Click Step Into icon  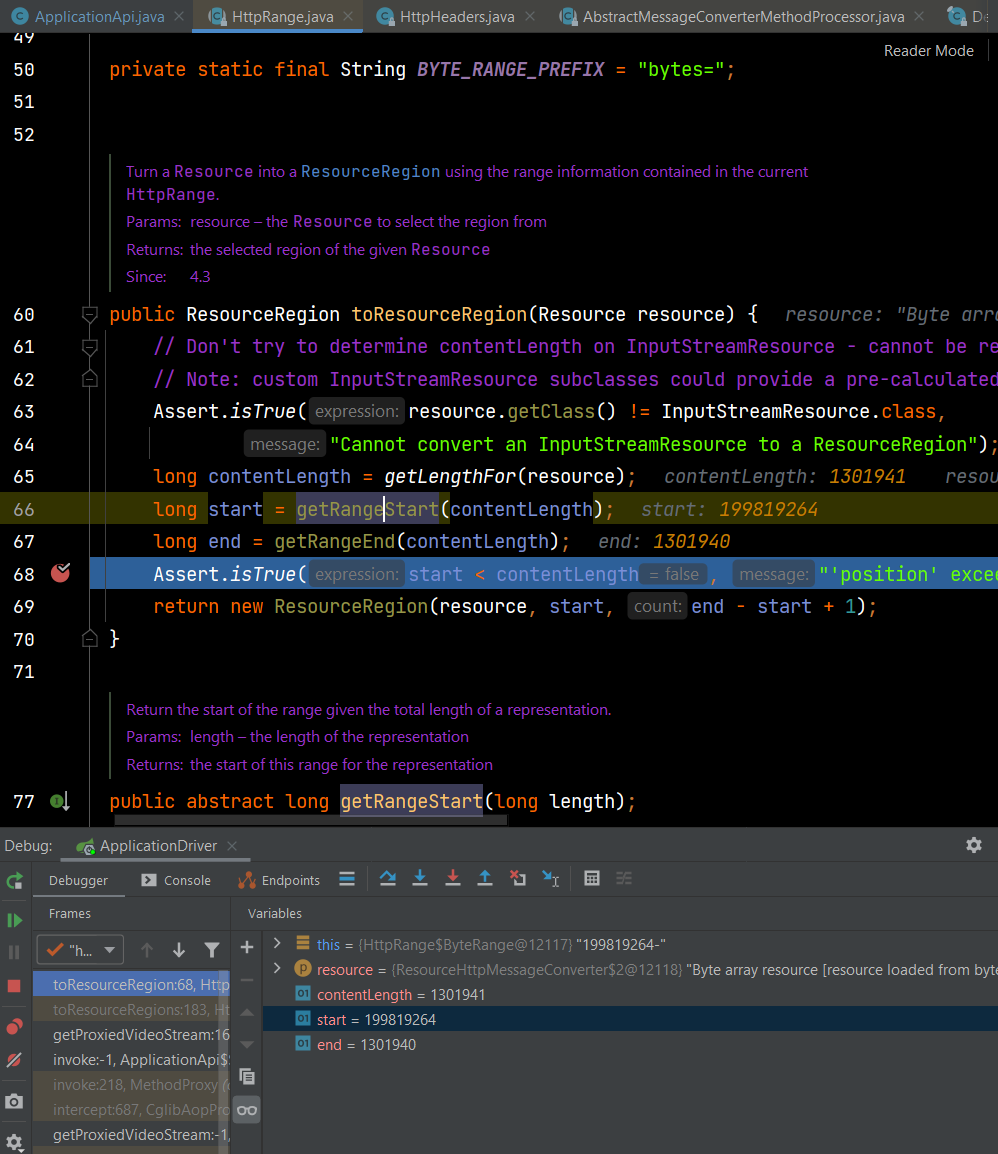point(420,879)
